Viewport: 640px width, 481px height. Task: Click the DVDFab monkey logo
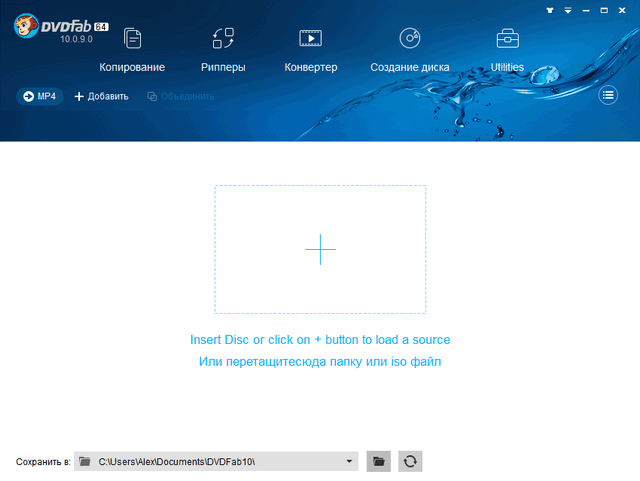(x=26, y=26)
